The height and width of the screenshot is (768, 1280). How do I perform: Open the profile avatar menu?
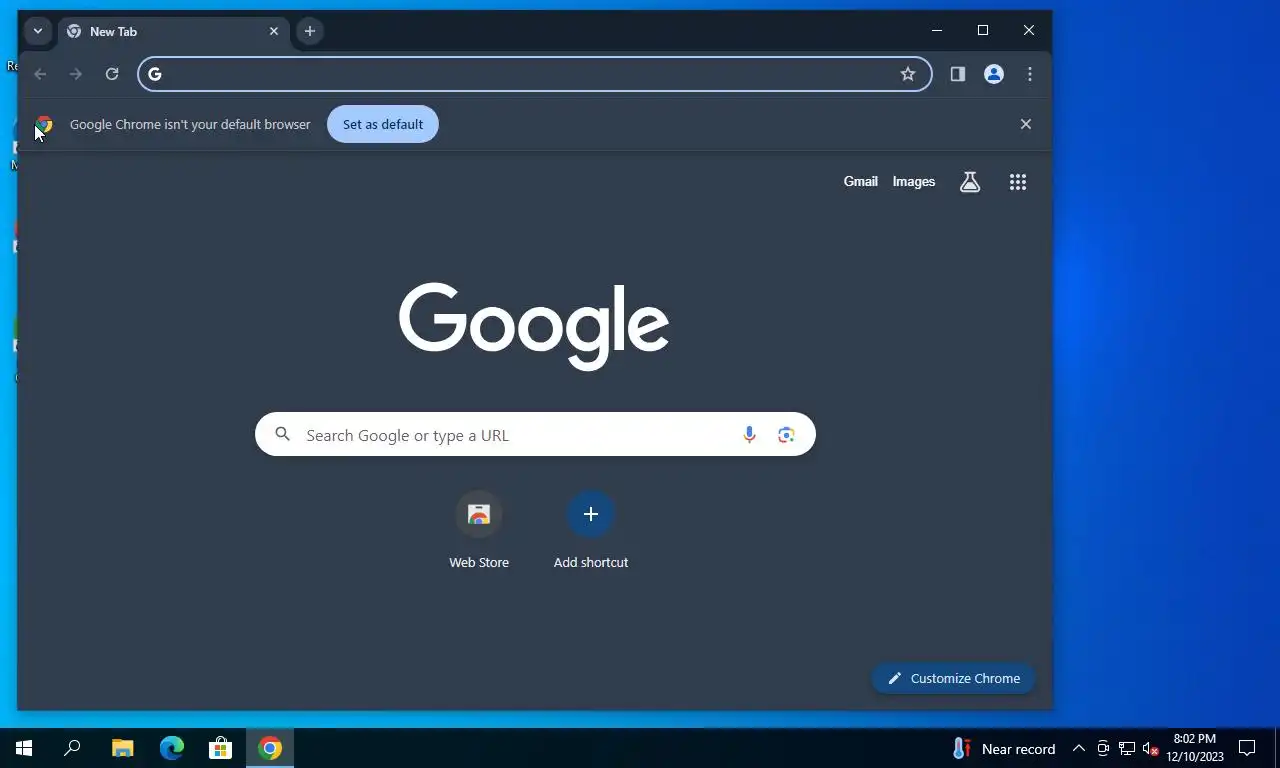click(994, 74)
